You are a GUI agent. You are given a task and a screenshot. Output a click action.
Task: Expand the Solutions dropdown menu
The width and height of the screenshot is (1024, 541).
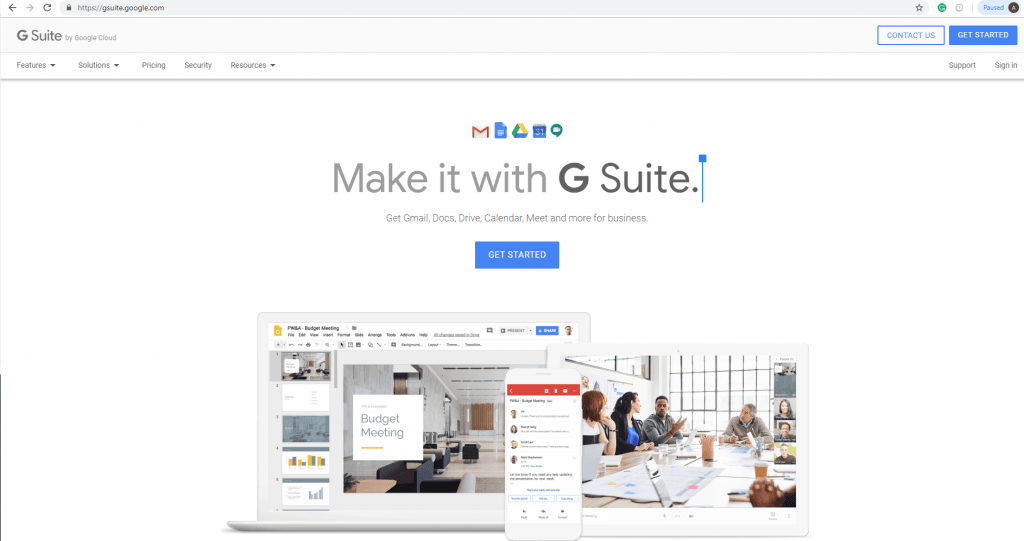[x=99, y=65]
